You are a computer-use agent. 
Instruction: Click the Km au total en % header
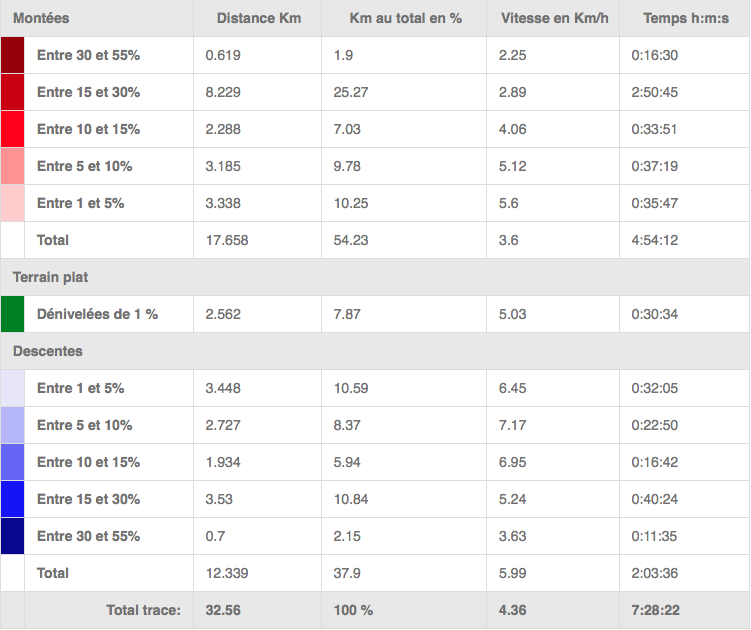click(x=405, y=19)
